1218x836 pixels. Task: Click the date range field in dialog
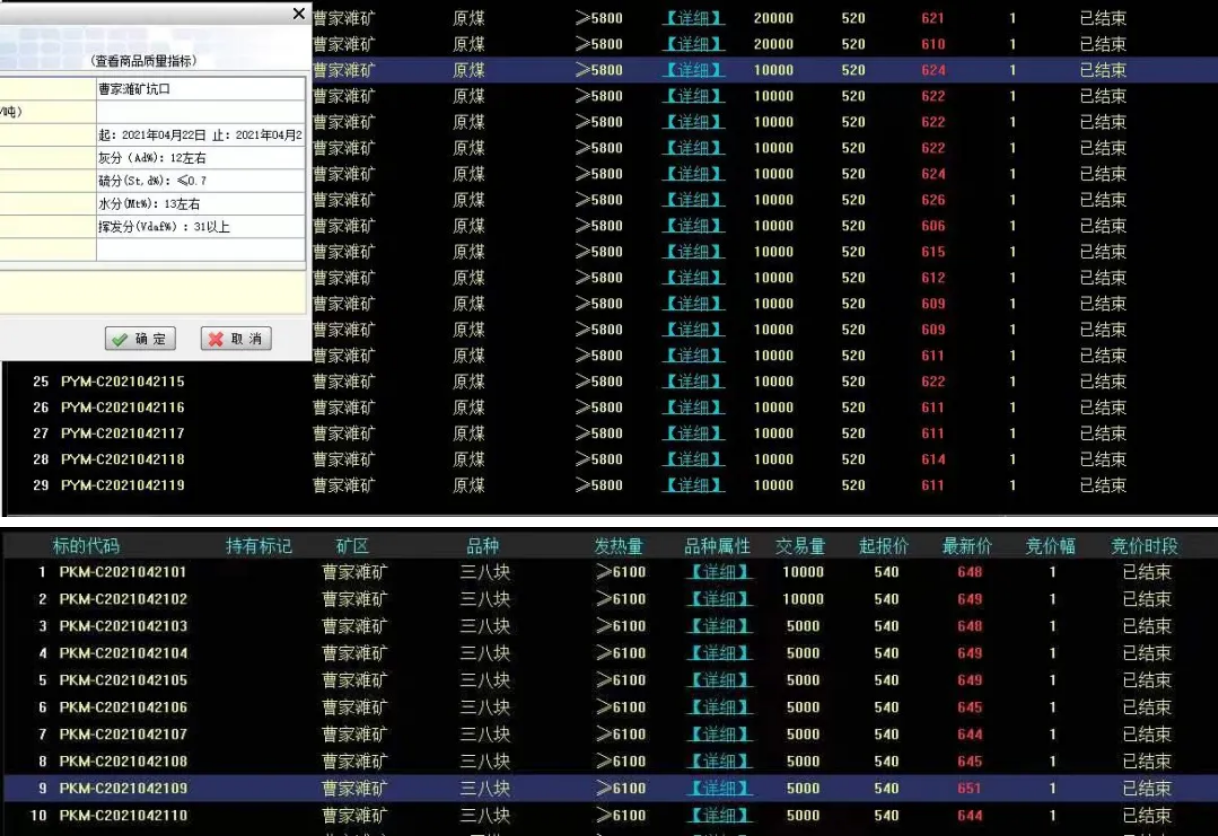pyautogui.click(x=200, y=135)
